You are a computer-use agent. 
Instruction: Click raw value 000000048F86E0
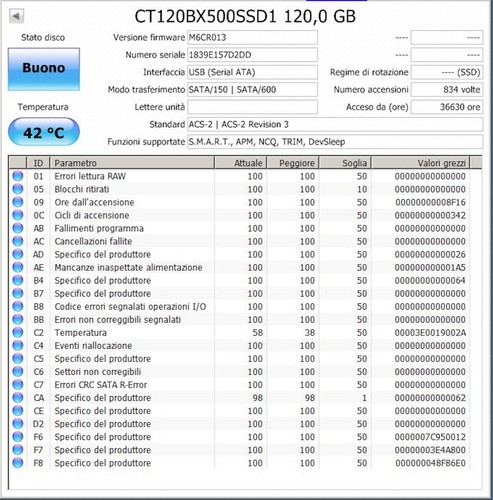(x=430, y=463)
